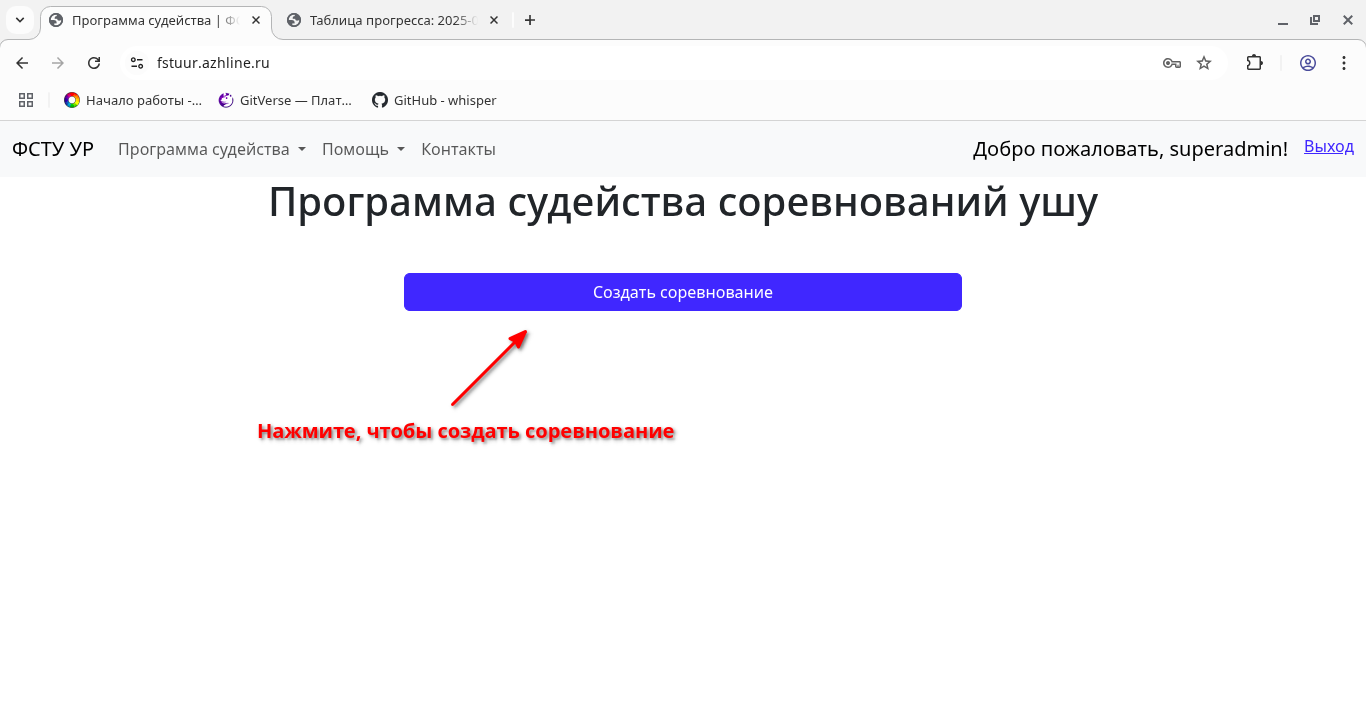Click the browser back arrow icon
The width and height of the screenshot is (1366, 724).
pyautogui.click(x=22, y=63)
